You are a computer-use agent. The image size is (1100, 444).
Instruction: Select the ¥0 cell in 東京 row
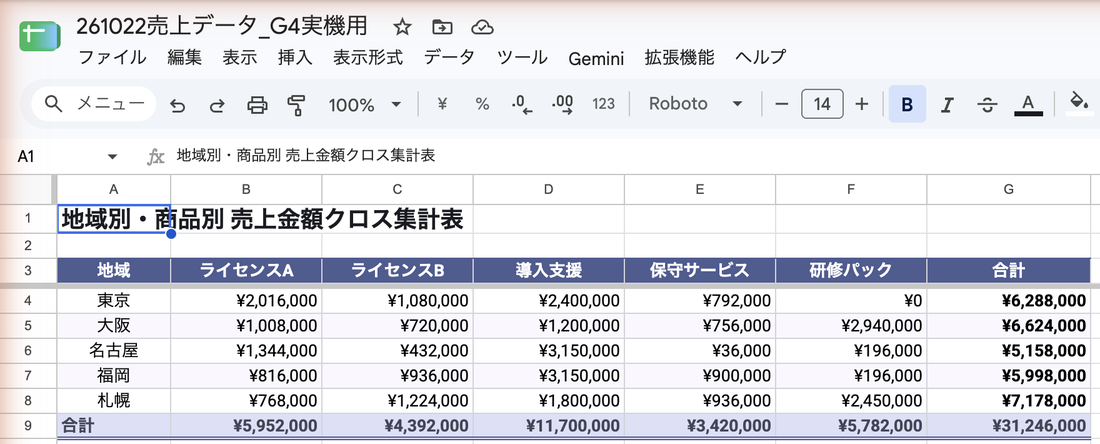click(x=851, y=301)
